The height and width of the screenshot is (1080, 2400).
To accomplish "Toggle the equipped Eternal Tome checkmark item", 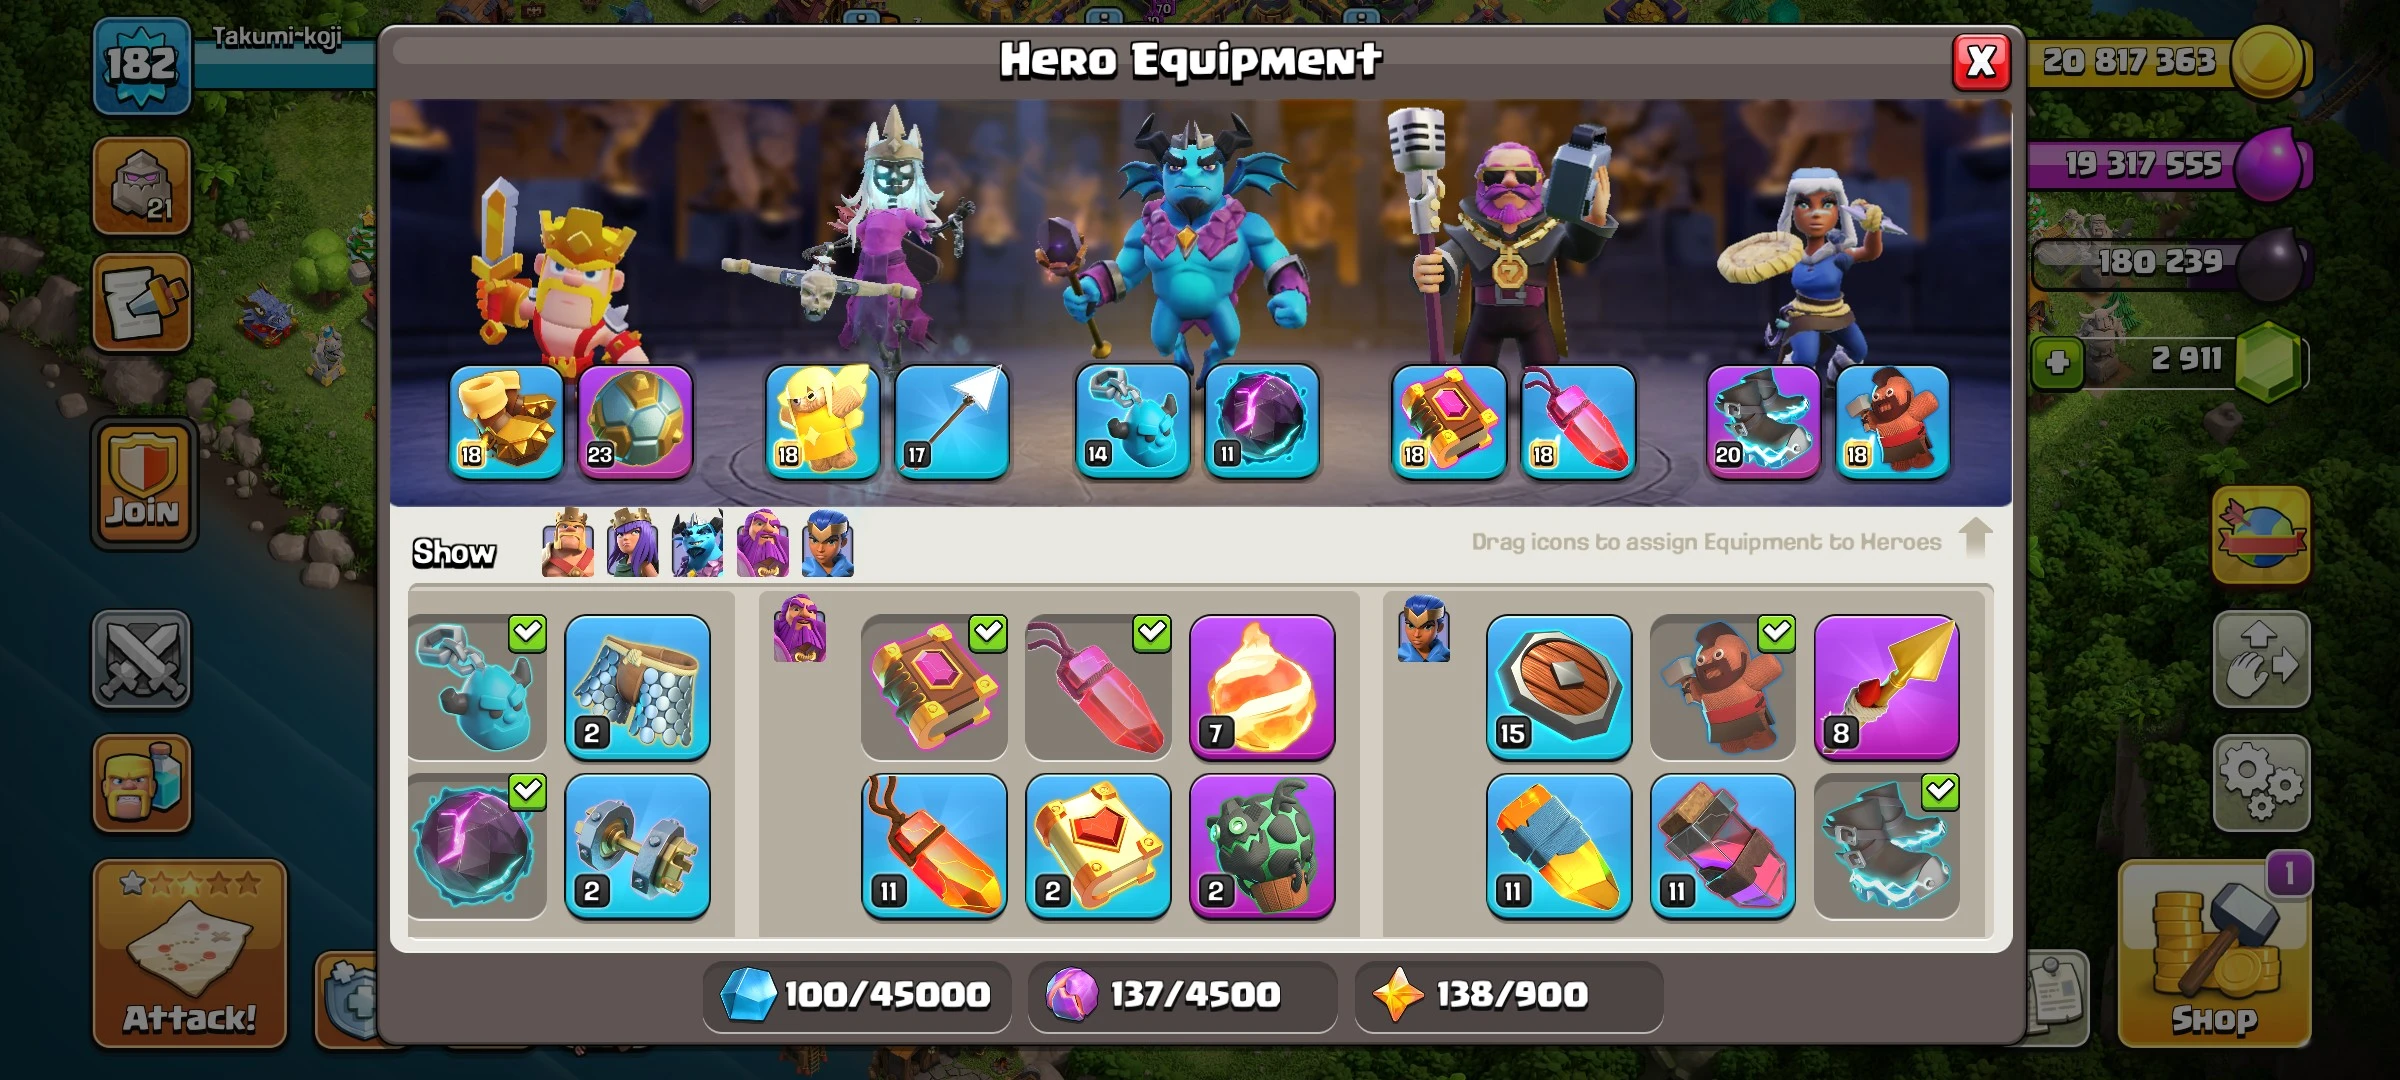I will [934, 687].
